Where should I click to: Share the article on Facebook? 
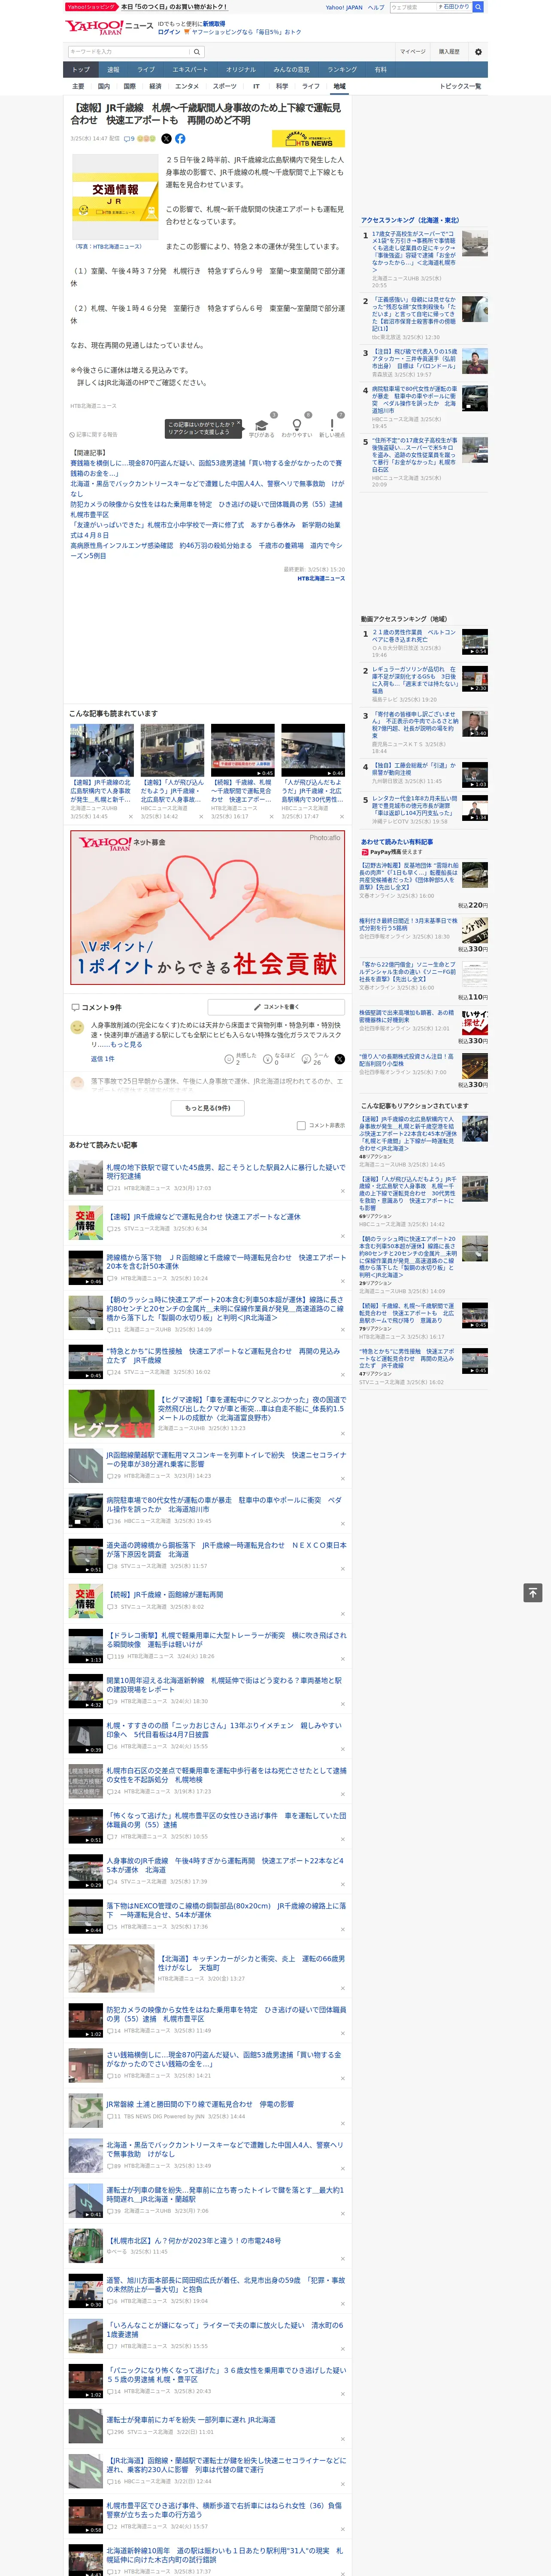tap(180, 139)
